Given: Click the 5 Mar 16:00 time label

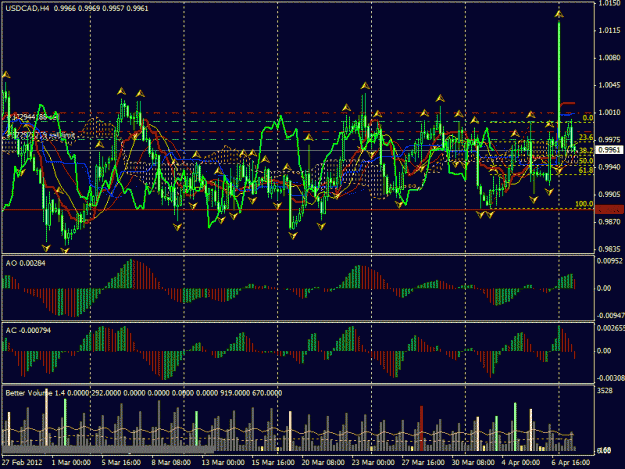Looking at the screenshot, I should click(x=121, y=463).
